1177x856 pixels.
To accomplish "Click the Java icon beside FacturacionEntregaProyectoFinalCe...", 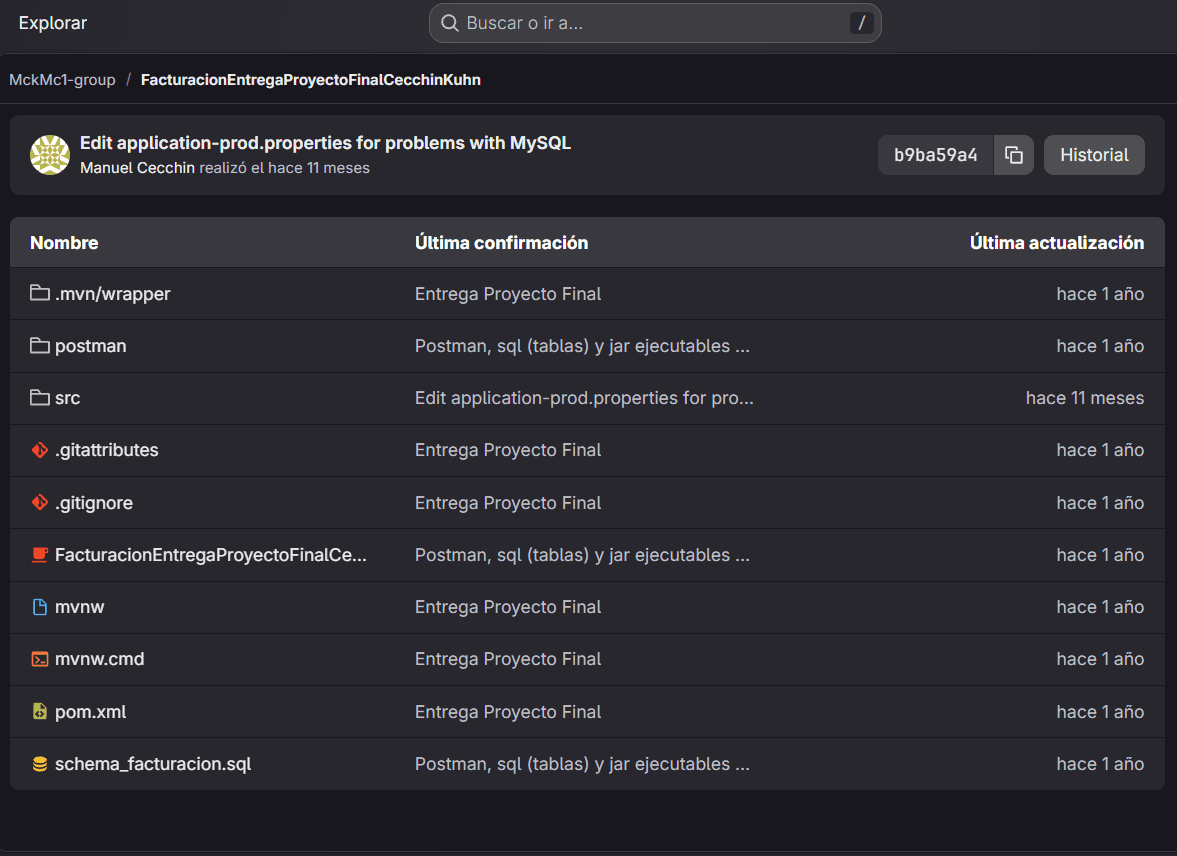I will click(x=40, y=555).
